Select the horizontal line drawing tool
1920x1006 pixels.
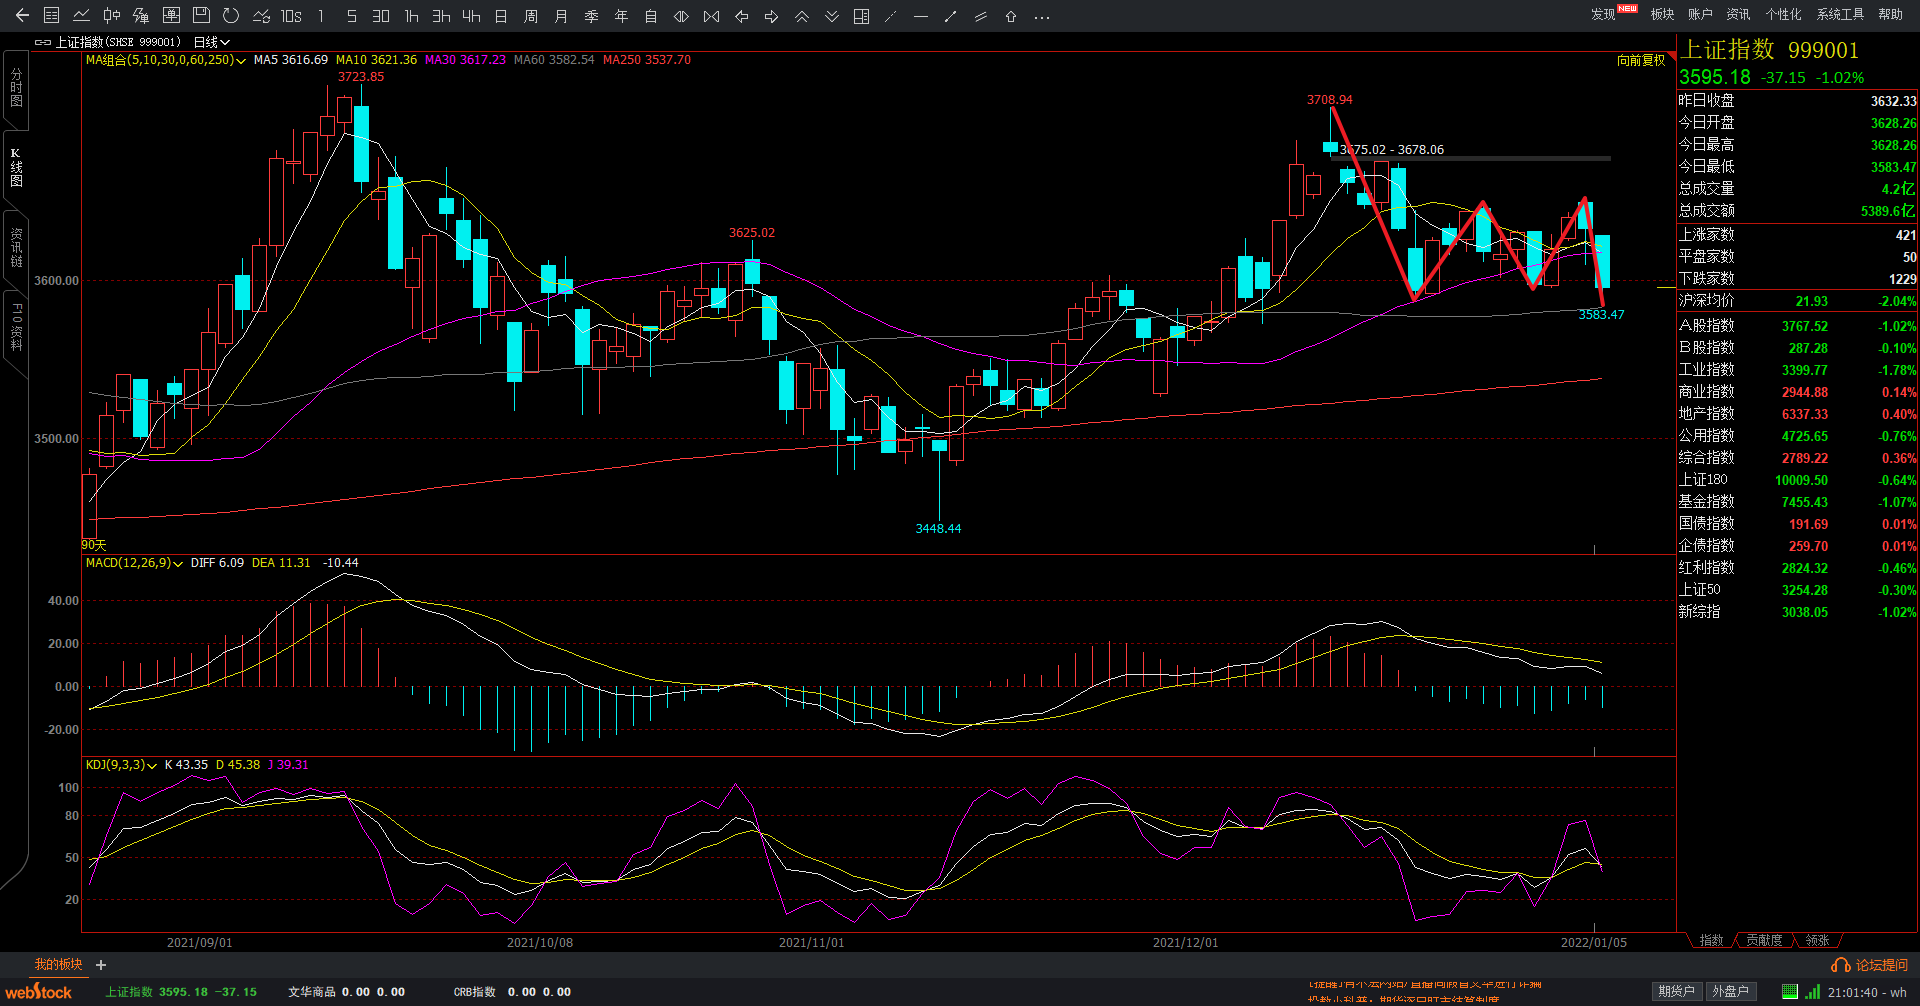coord(921,16)
